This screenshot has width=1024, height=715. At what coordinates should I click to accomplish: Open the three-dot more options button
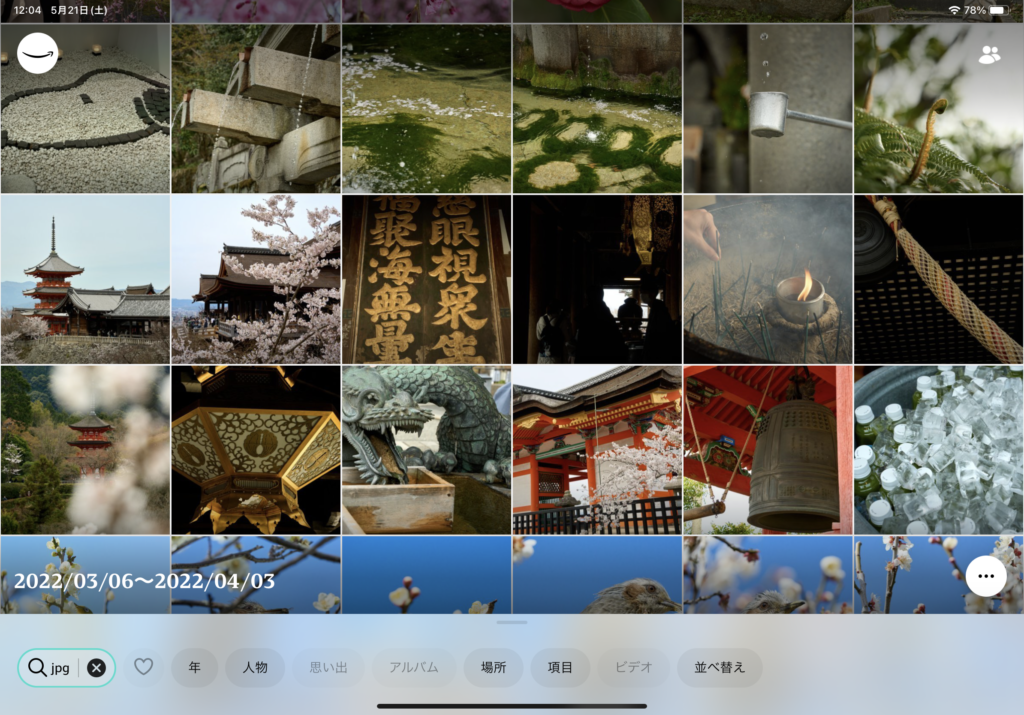[x=986, y=576]
